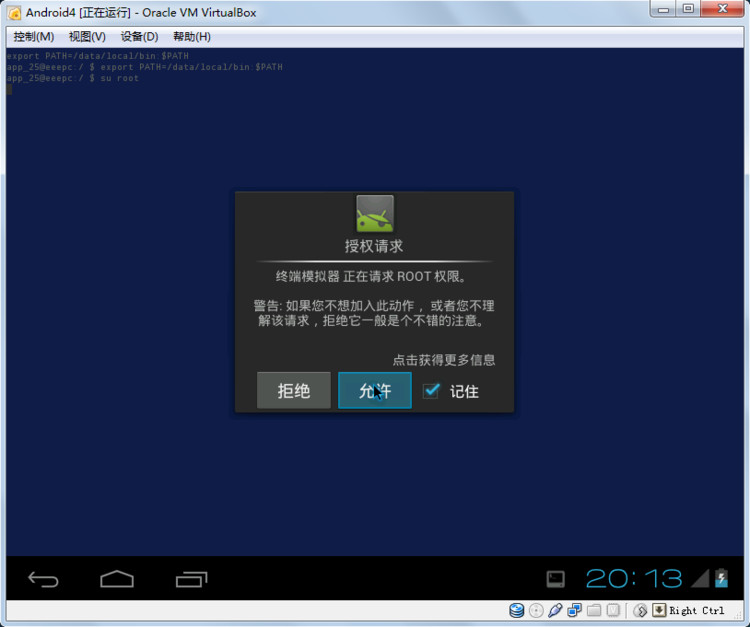Viewport: 750px width, 627px height.
Task: Click the VirtualBox hard disk activity icon
Action: pyautogui.click(x=517, y=611)
